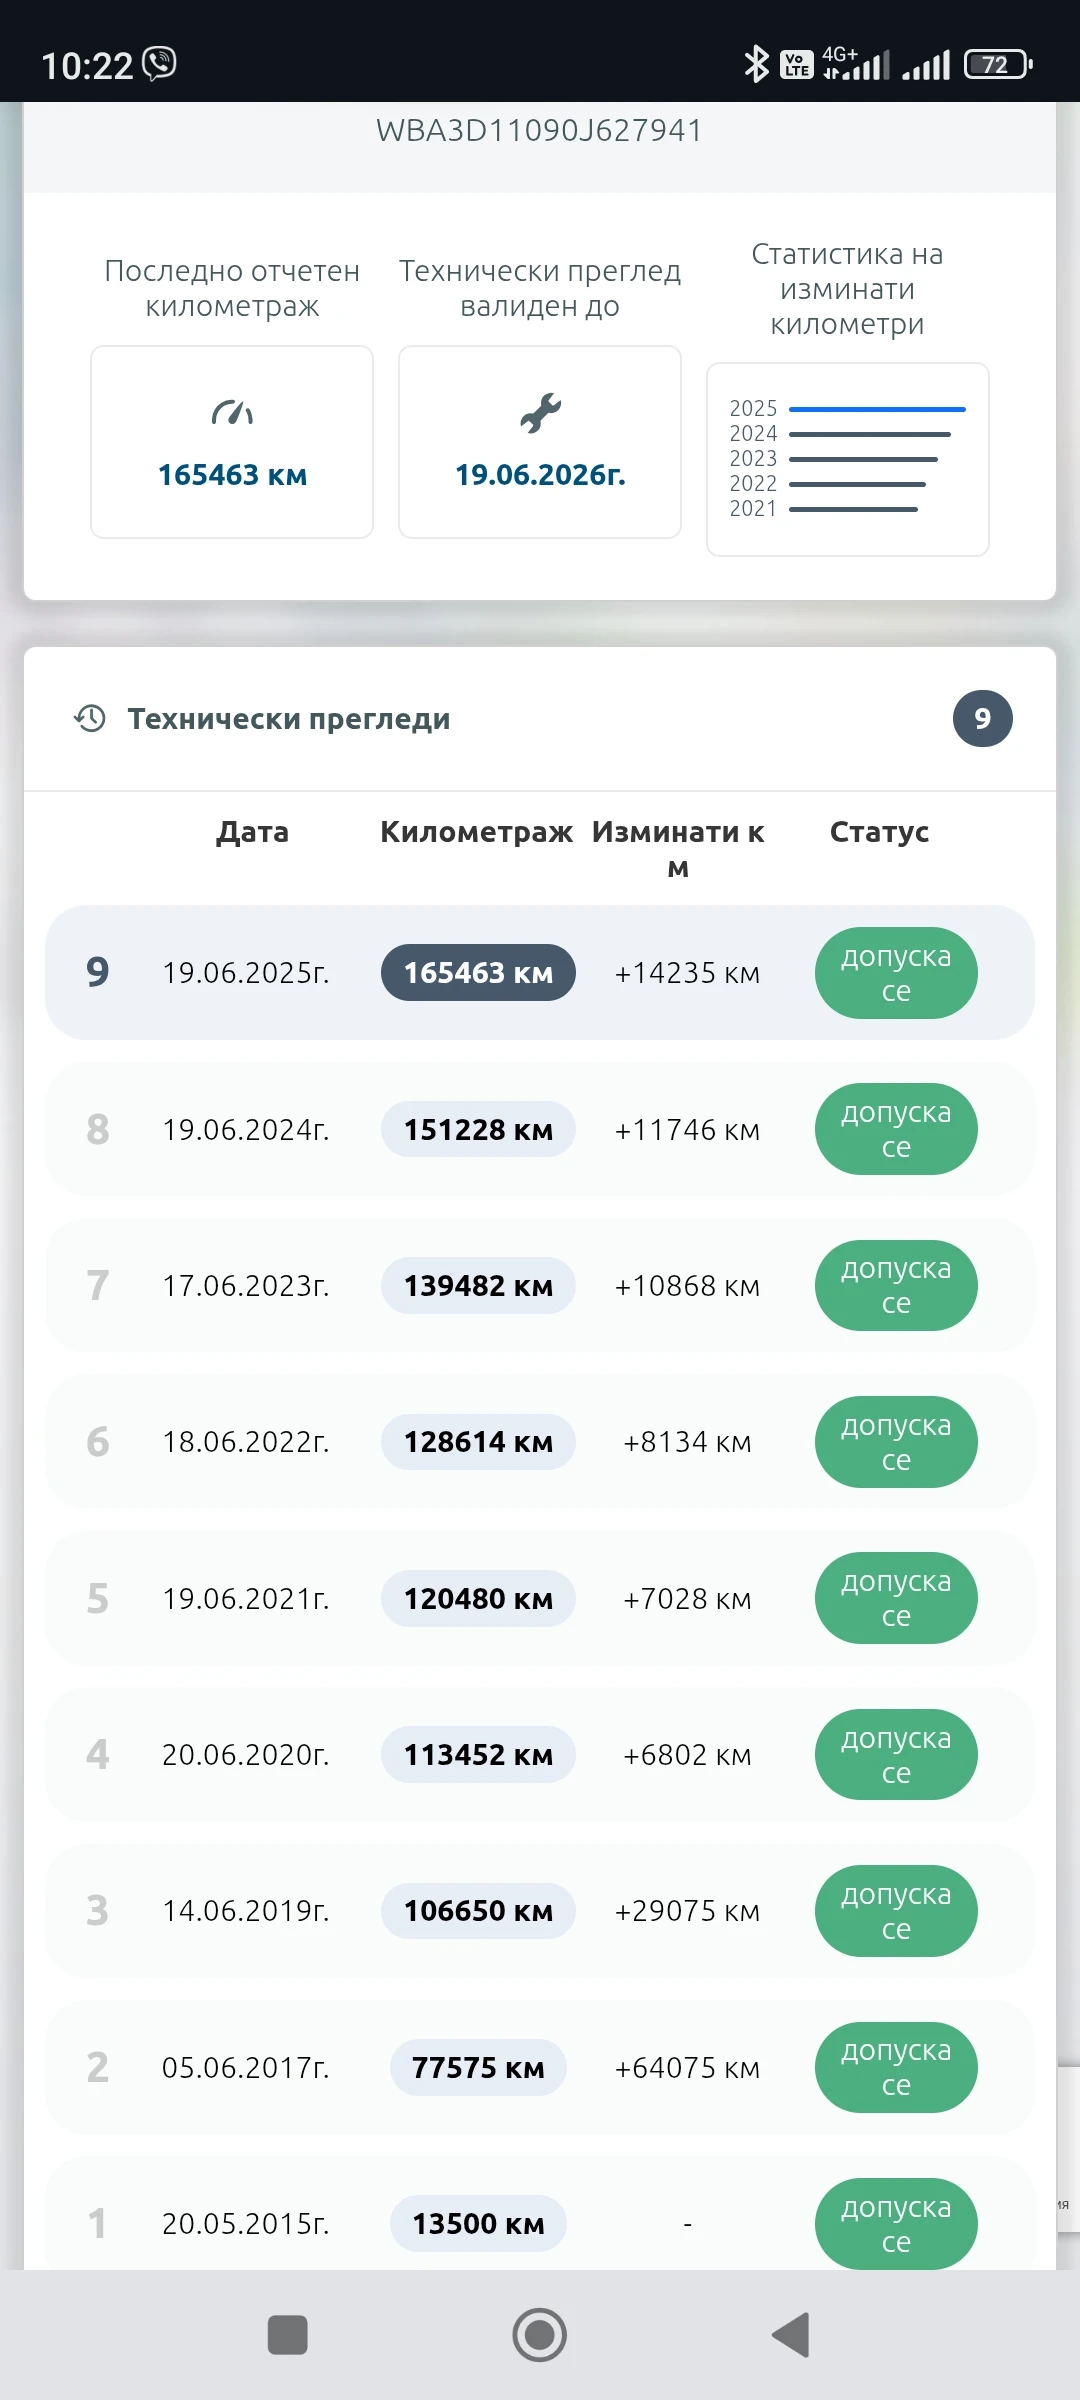Tap the 128614 км mileage pill
1080x2400 pixels.
tap(478, 1442)
